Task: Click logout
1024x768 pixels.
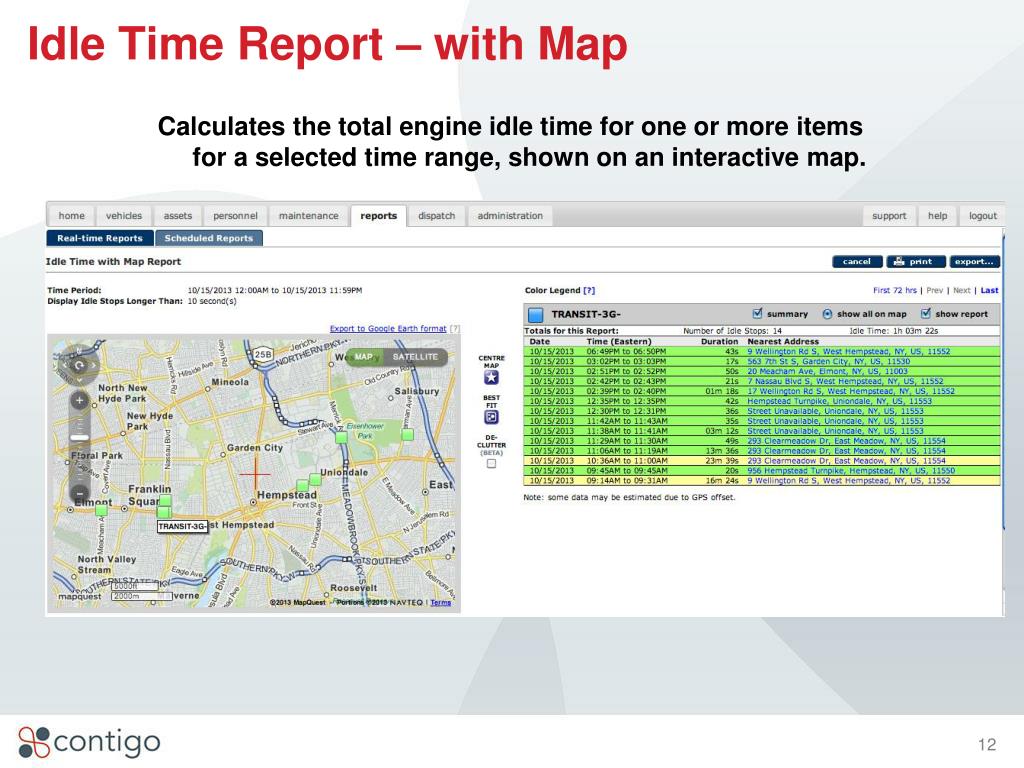Action: (x=982, y=216)
